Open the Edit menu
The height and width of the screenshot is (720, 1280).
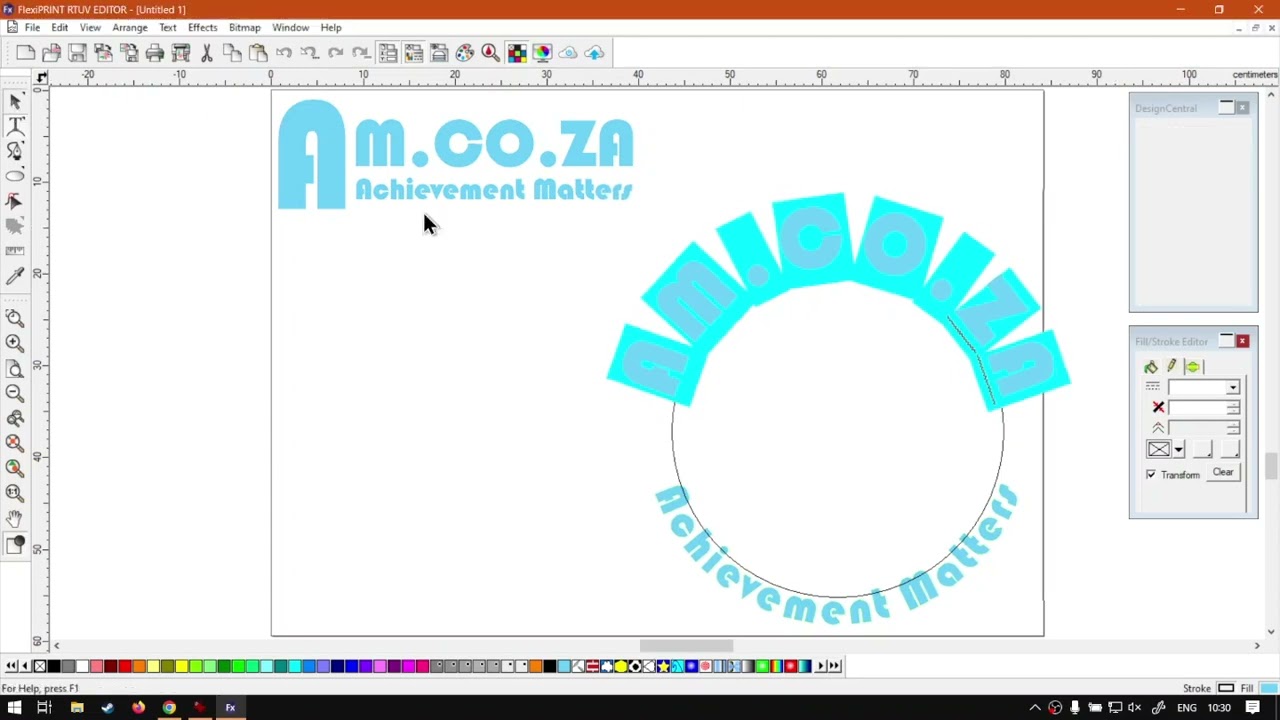coord(60,27)
